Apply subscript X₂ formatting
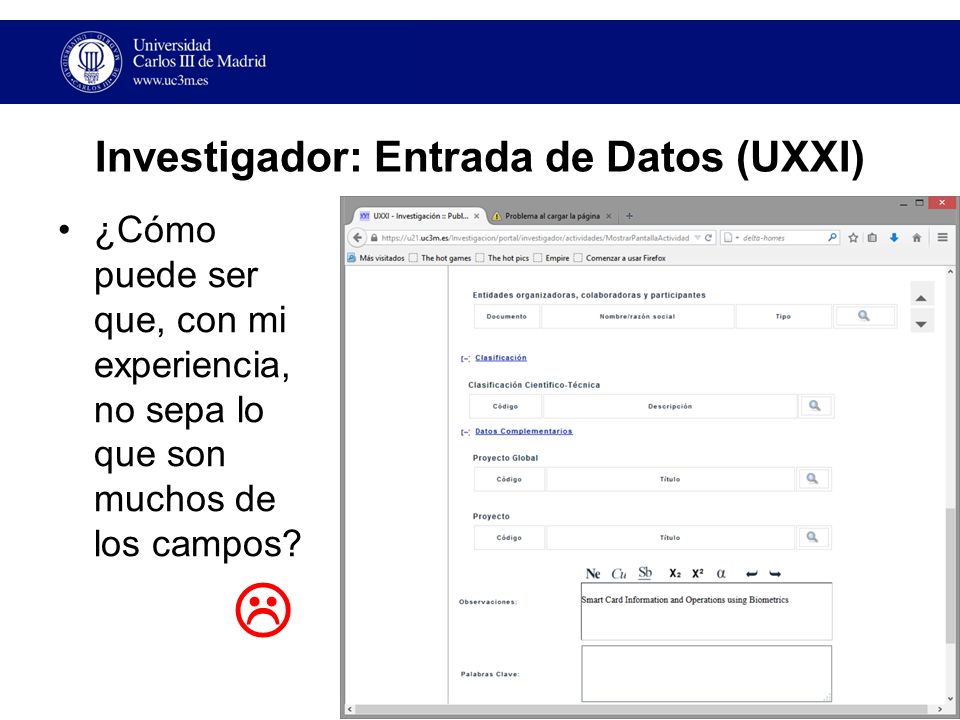Viewport: 960px width, 720px height. 675,574
